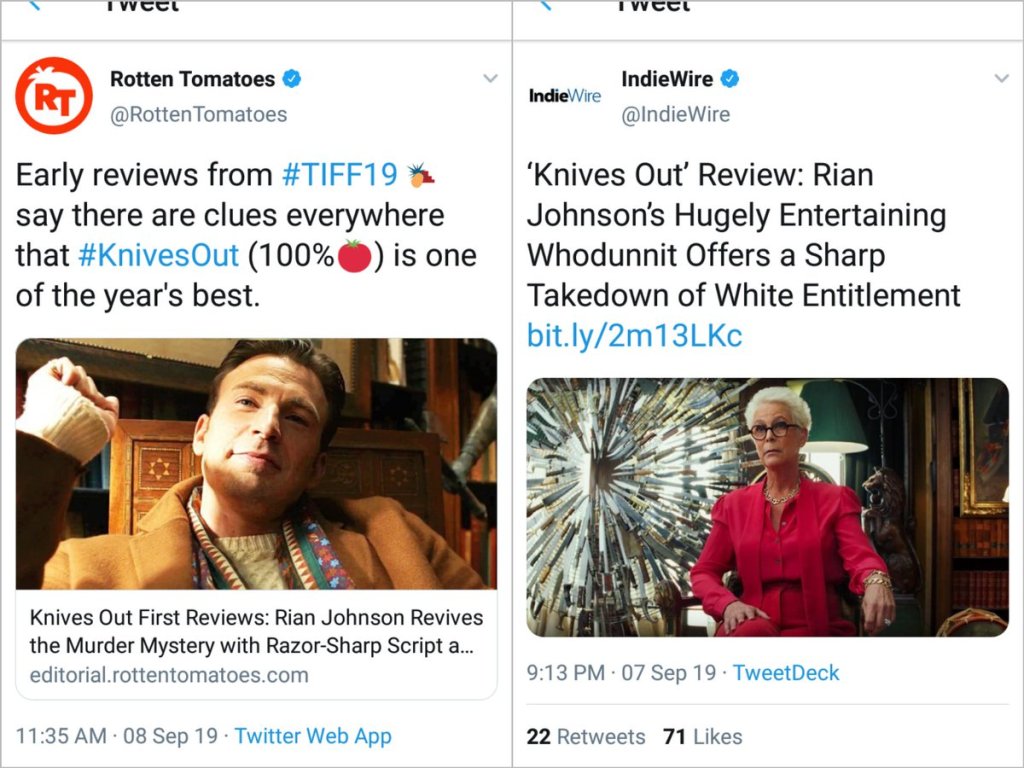The height and width of the screenshot is (768, 1024).
Task: Open the man in brown coat photo
Action: [256, 463]
